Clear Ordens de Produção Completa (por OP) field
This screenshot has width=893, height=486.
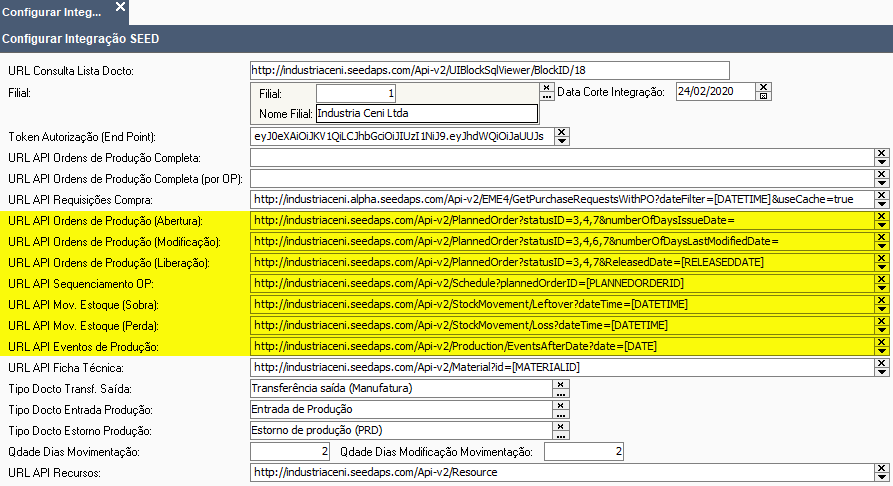click(x=882, y=174)
